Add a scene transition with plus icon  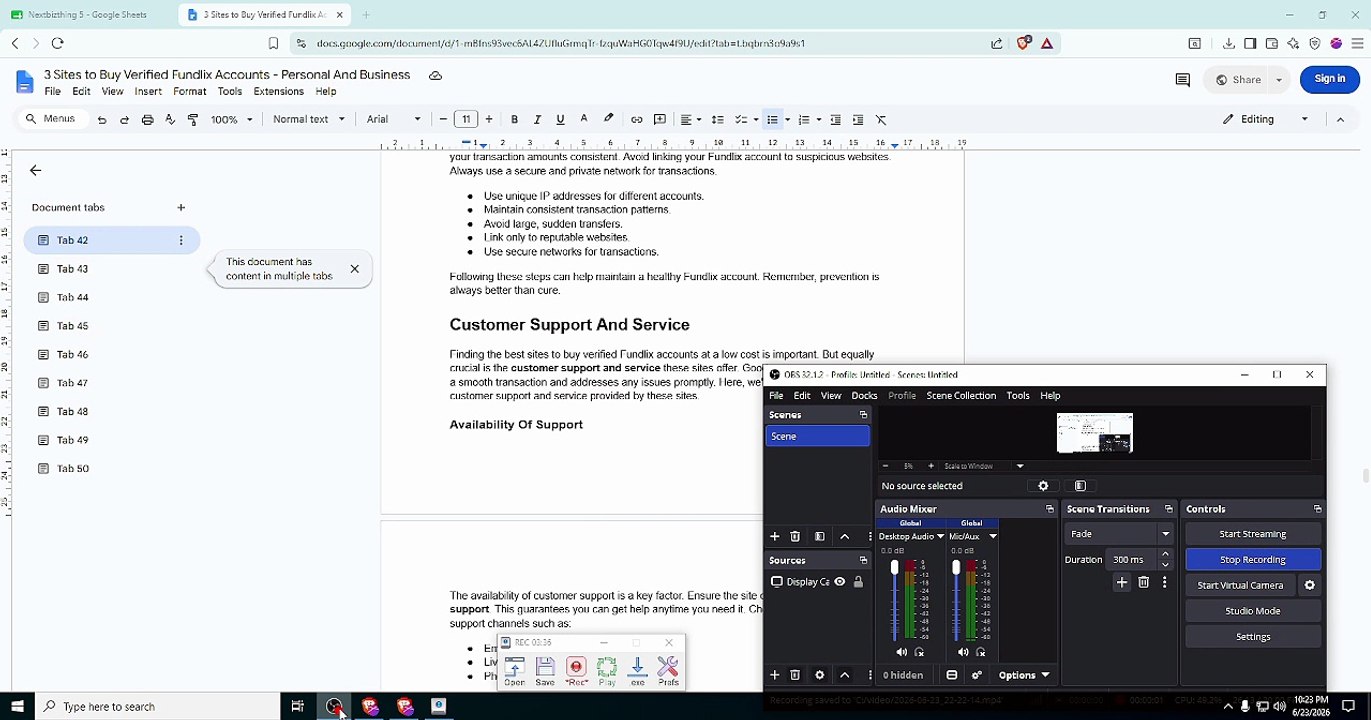point(1122,583)
